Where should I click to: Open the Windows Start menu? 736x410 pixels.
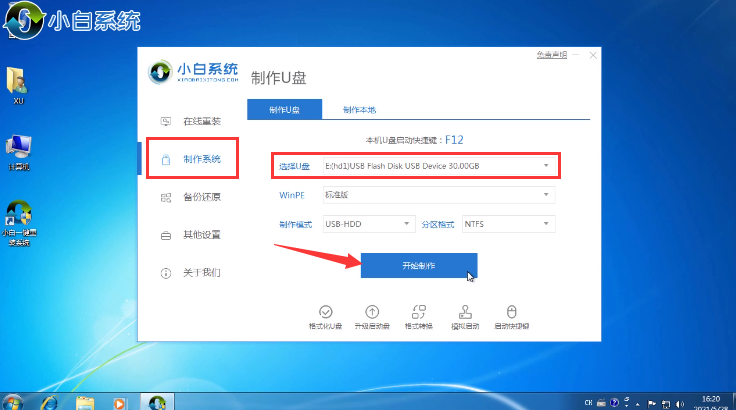pyautogui.click(x=12, y=402)
